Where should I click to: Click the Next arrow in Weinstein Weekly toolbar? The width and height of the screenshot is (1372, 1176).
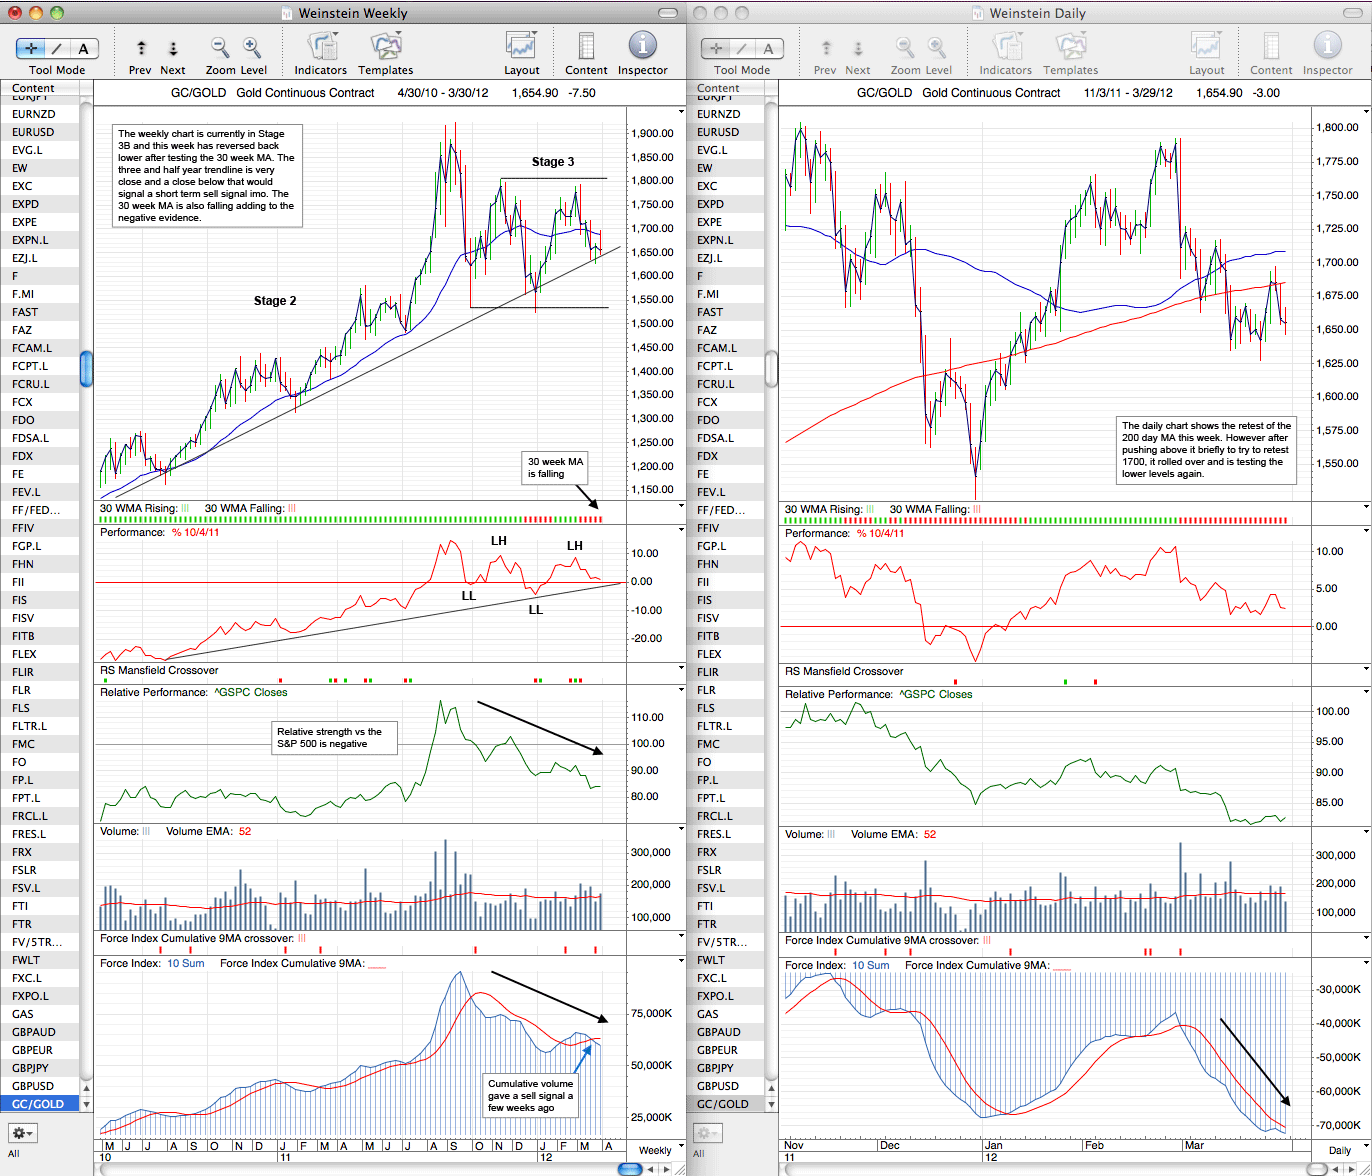(173, 48)
